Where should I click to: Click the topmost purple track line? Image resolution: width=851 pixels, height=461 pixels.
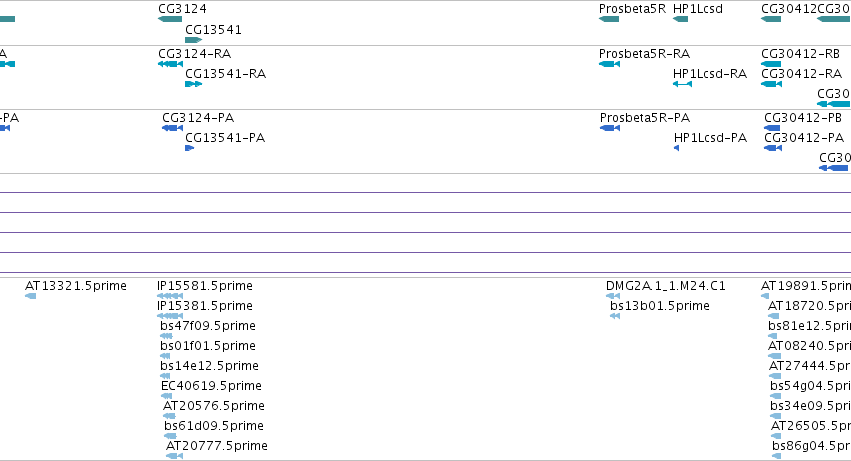(x=426, y=192)
